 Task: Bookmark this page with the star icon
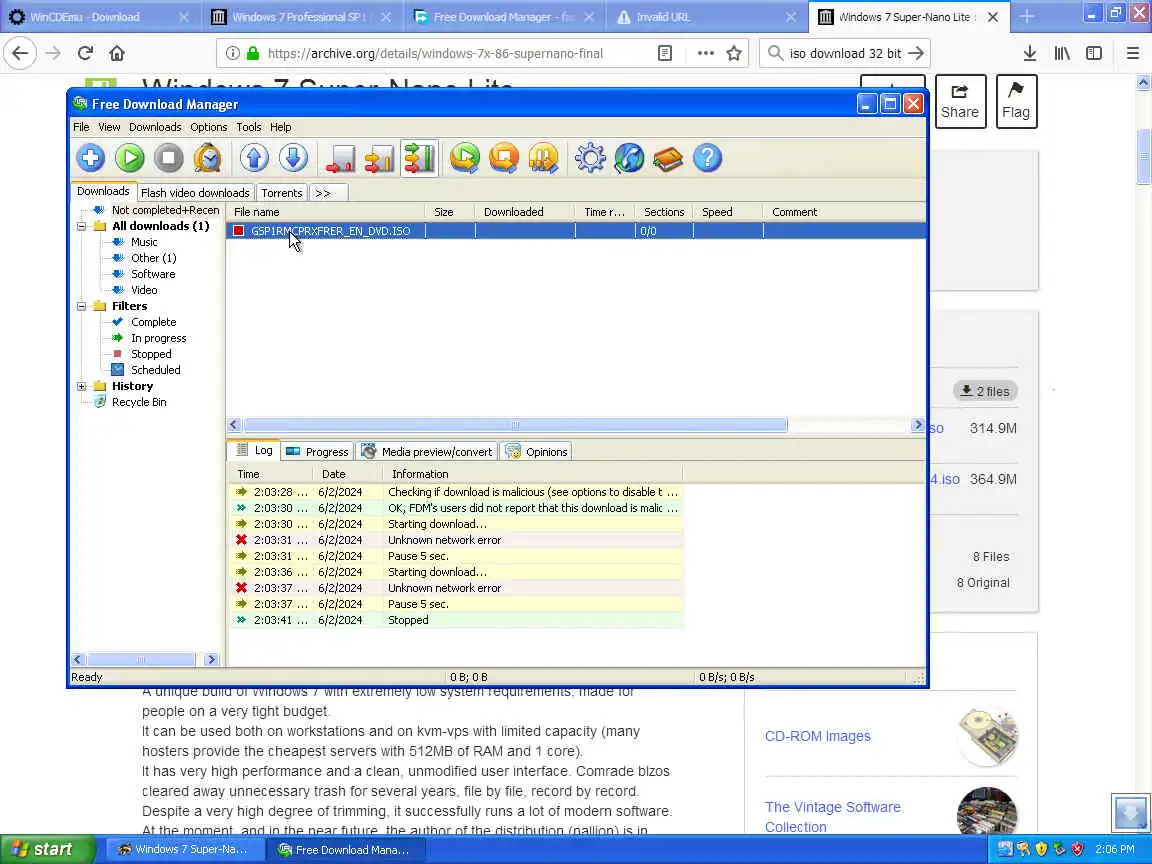tap(734, 53)
